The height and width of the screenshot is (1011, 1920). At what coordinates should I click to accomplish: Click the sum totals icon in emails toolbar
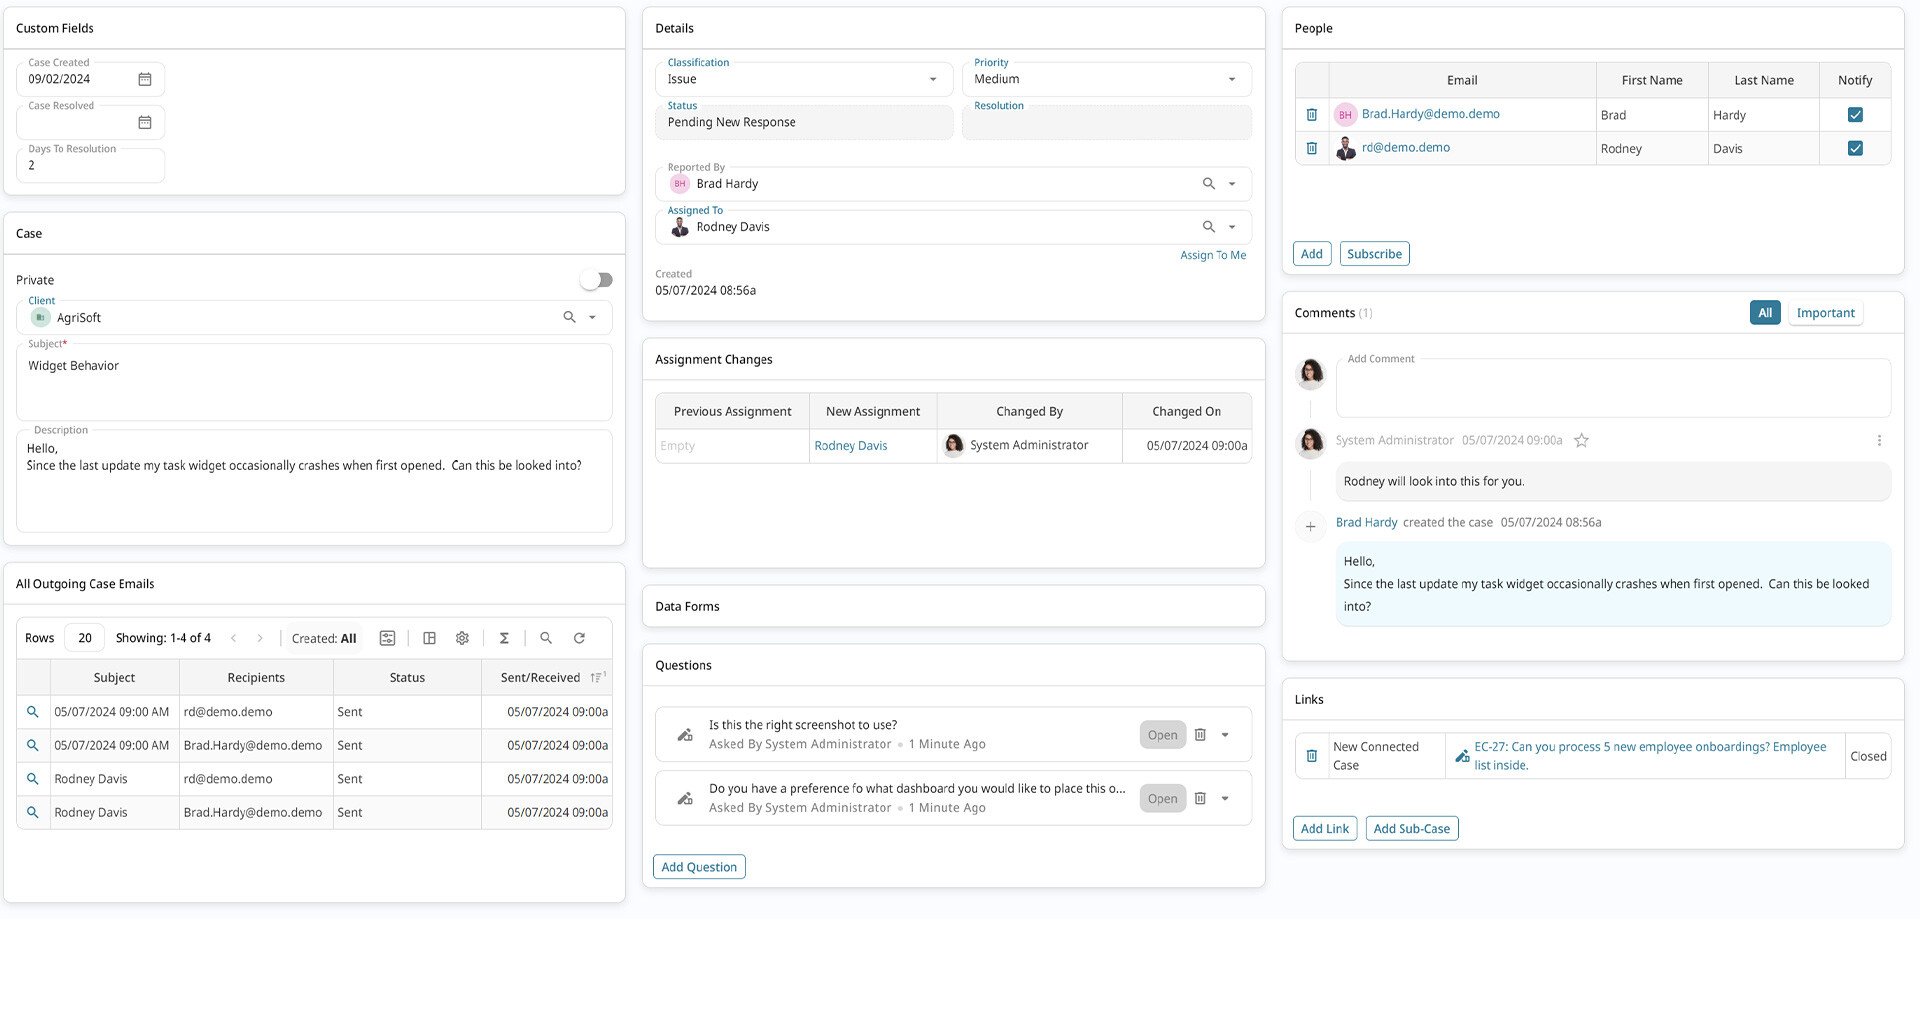(x=504, y=638)
